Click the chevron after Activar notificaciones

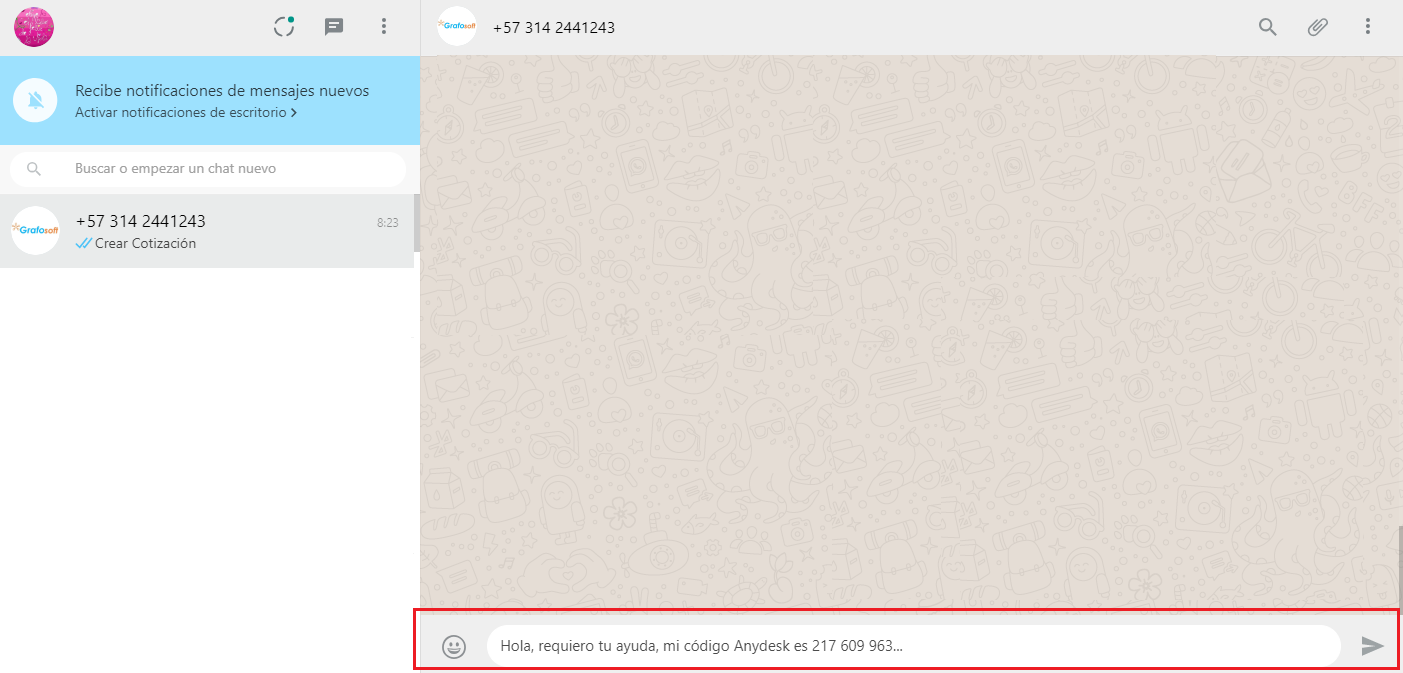[294, 113]
